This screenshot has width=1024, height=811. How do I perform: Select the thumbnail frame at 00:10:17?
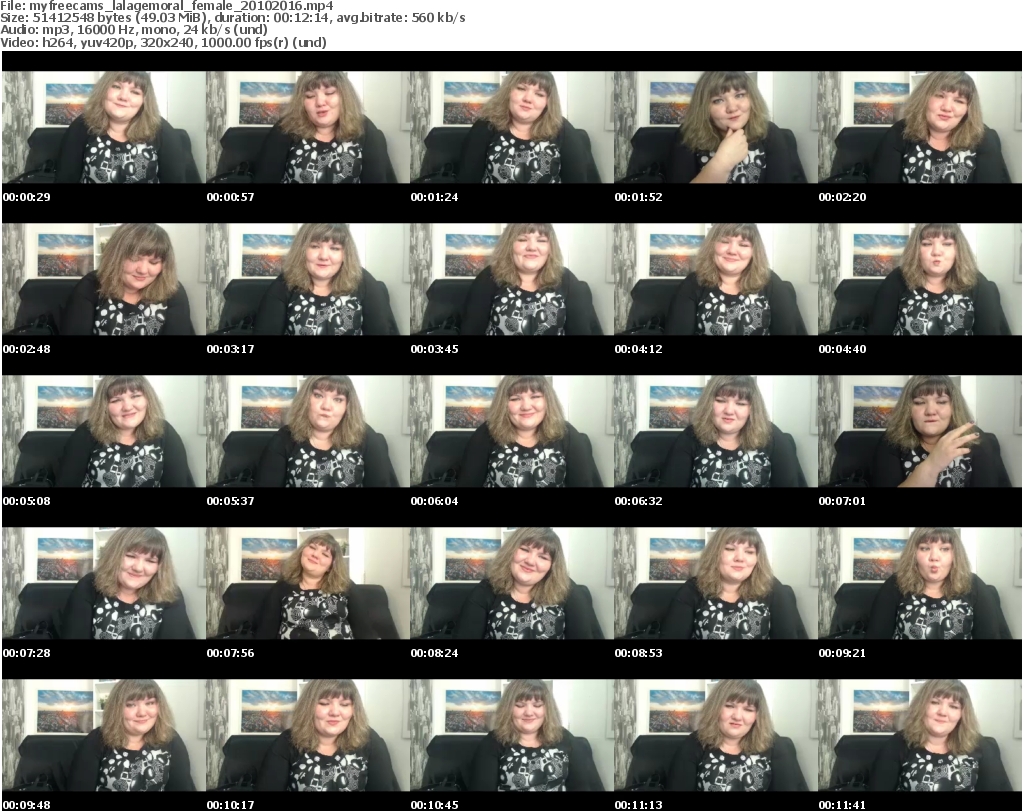coord(308,736)
